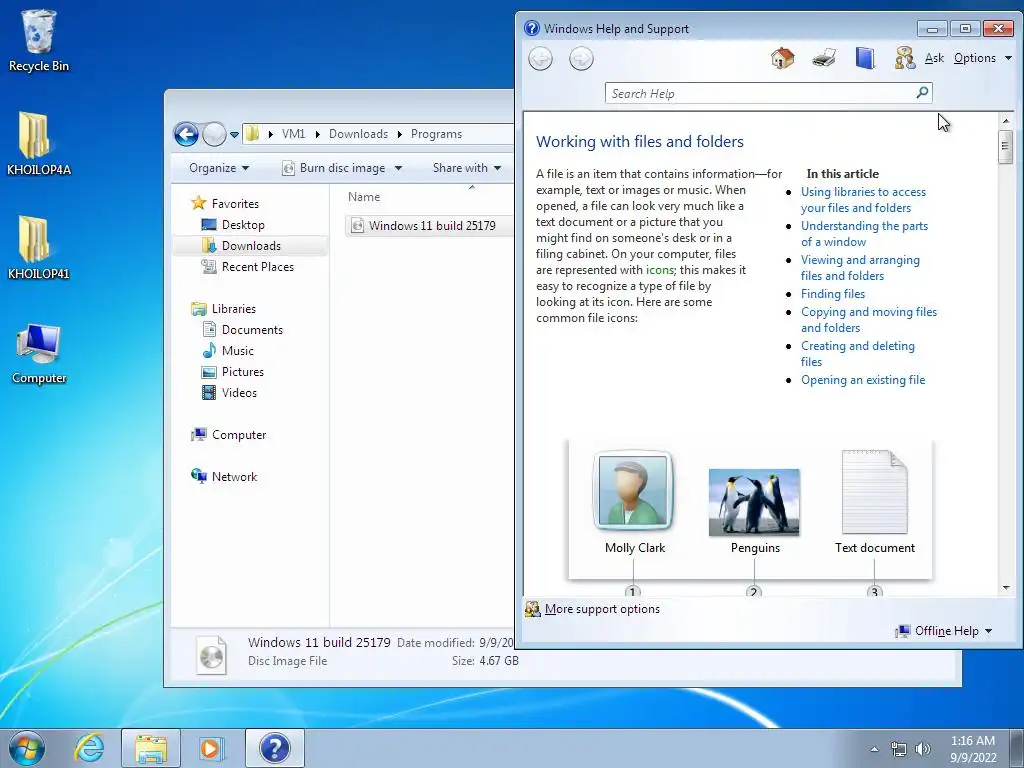Screen dimensions: 1024x768
Task: Click Molly Clark contact picture
Action: (x=633, y=490)
